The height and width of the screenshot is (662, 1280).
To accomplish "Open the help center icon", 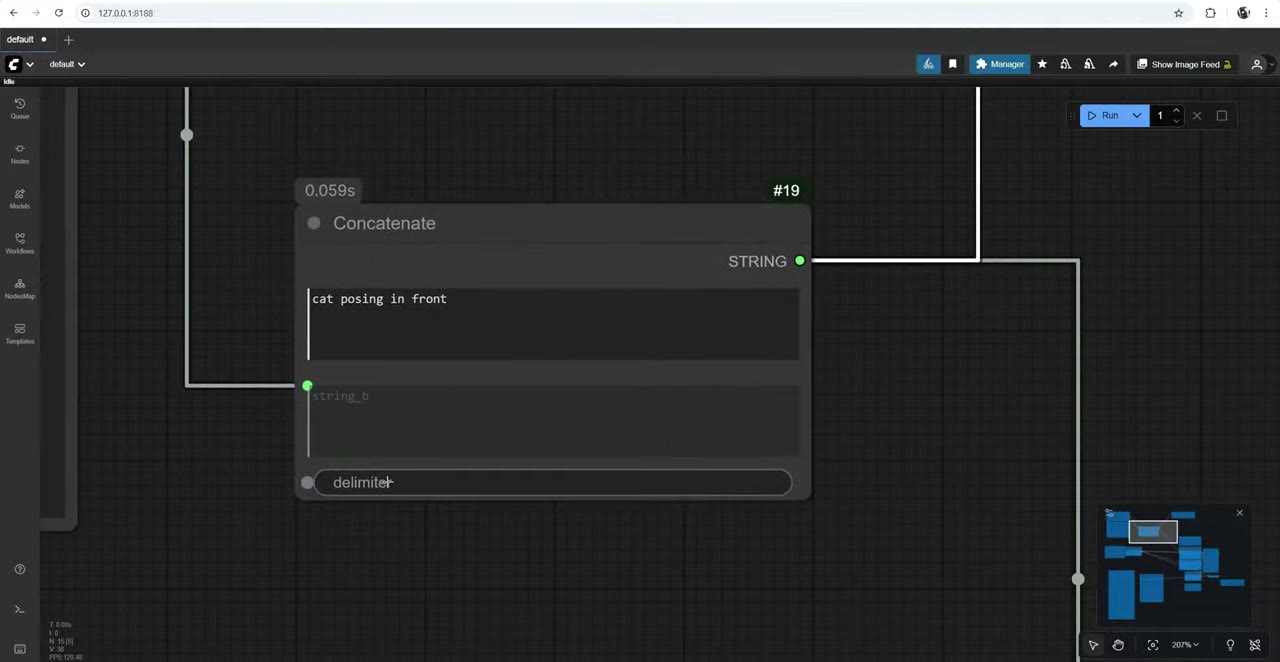I will 19,569.
